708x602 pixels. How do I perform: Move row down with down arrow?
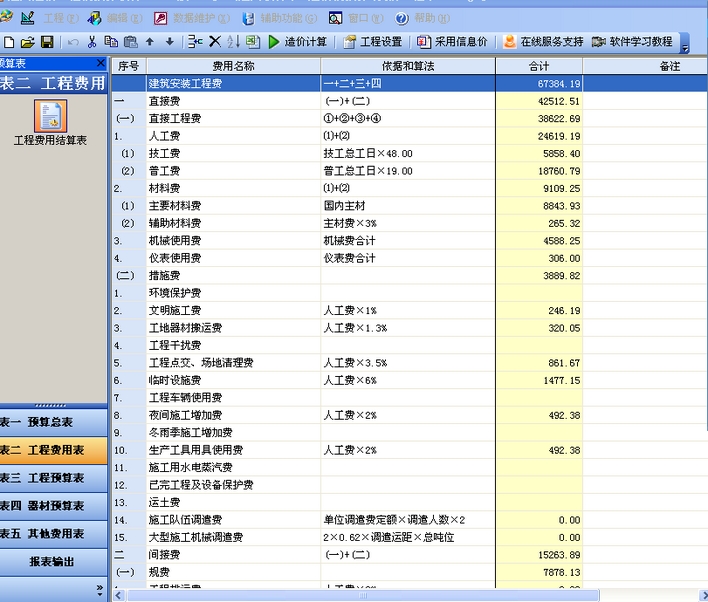[170, 42]
